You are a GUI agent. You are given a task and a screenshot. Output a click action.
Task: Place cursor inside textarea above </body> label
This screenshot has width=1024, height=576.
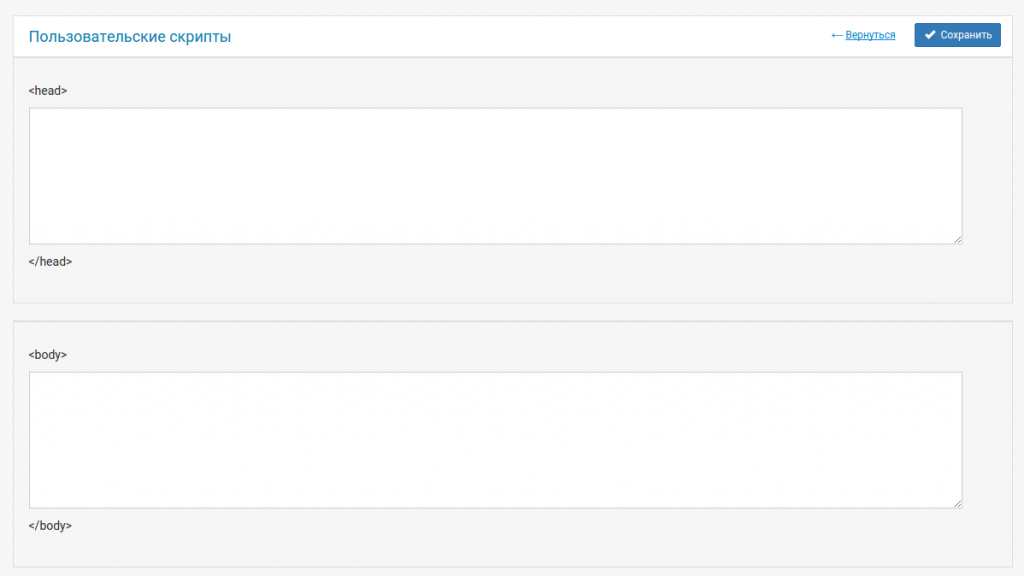(x=495, y=440)
